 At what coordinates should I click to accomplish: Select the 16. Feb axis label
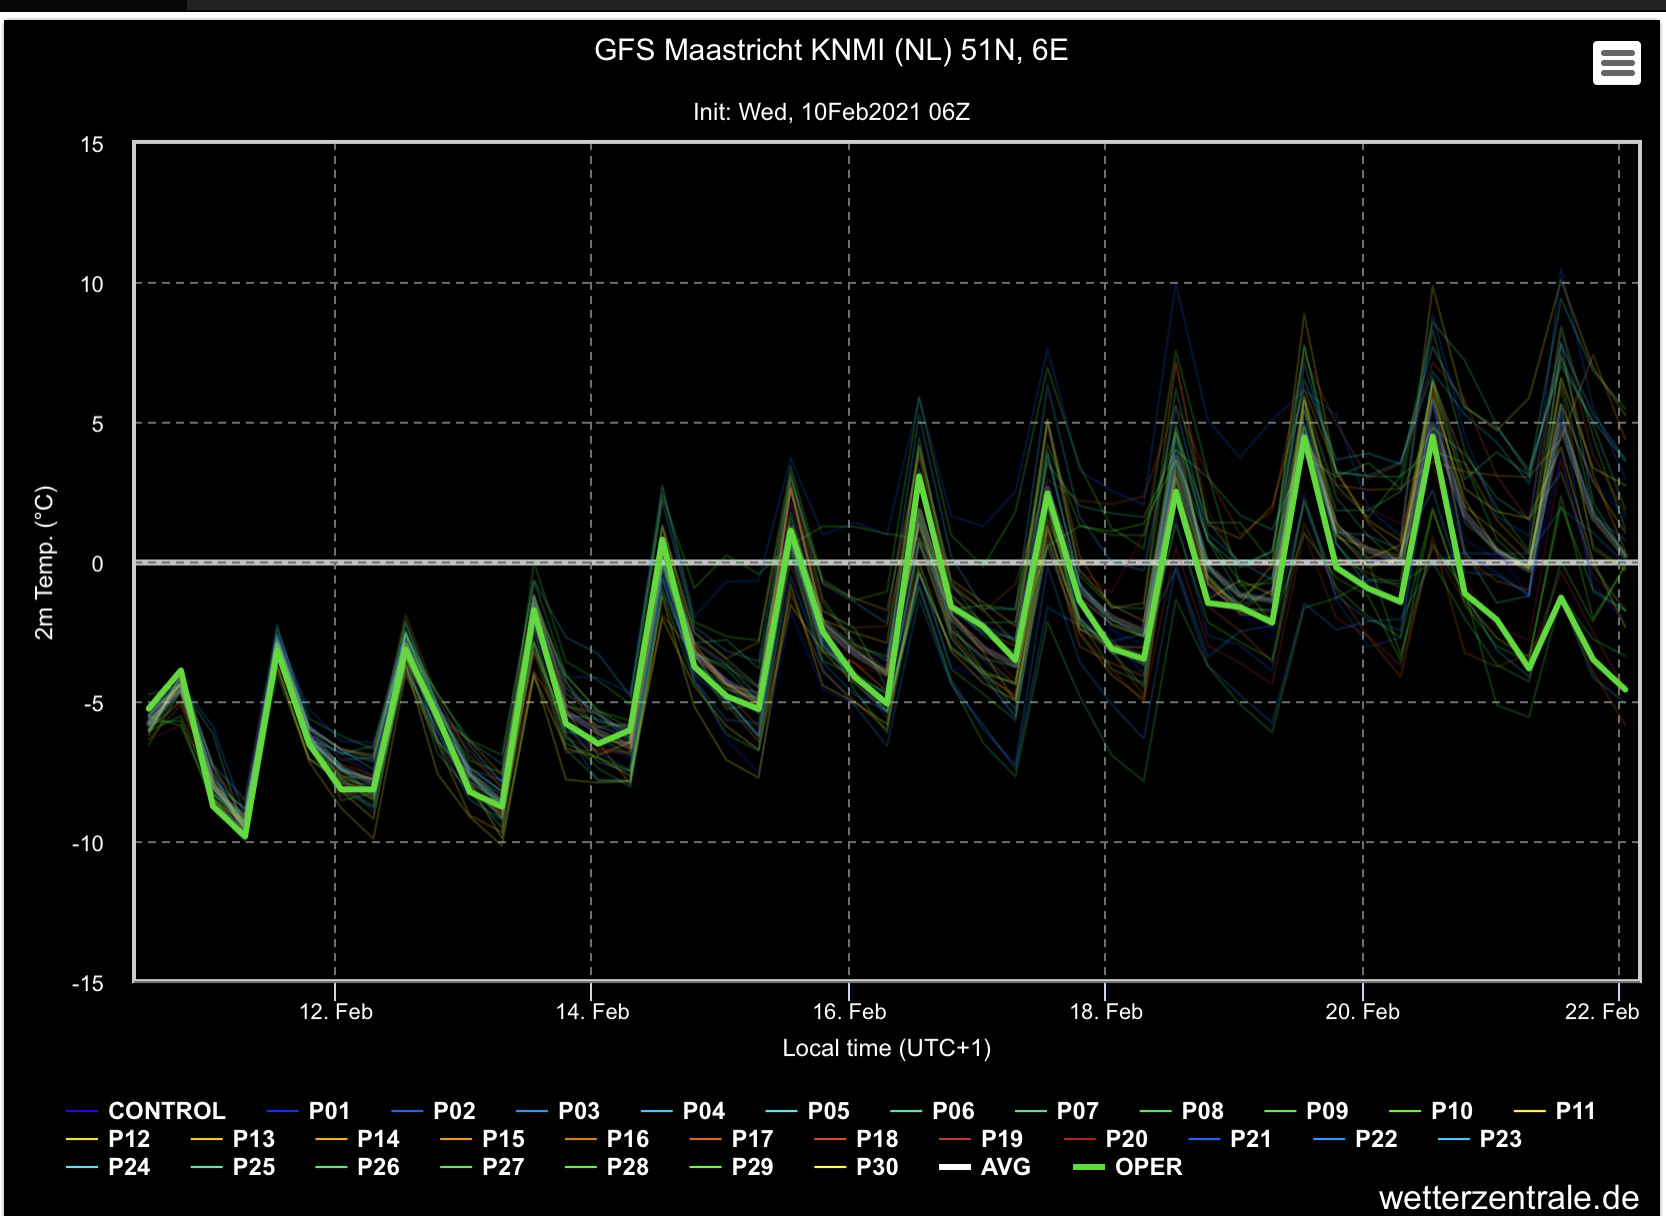[x=849, y=1011]
